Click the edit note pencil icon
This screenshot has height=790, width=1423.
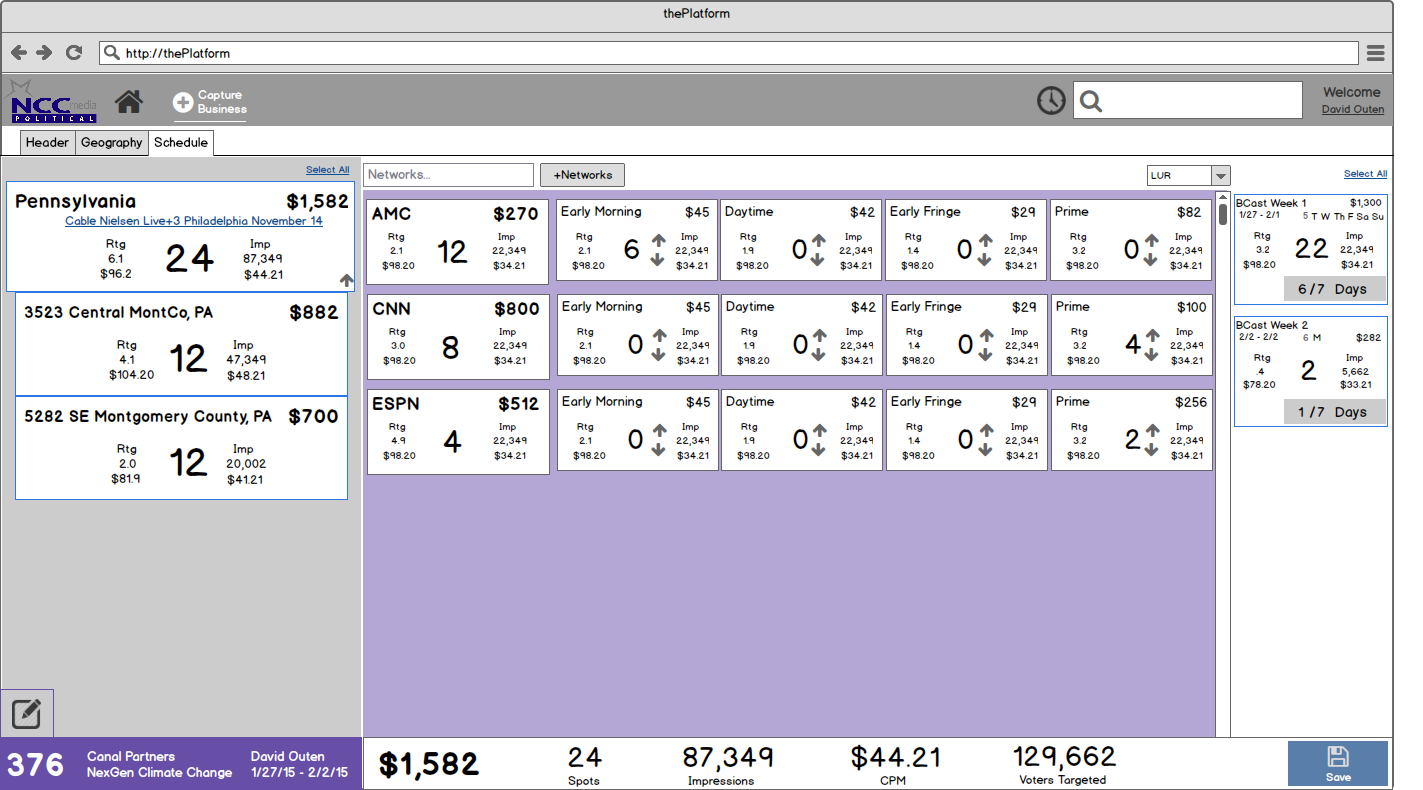point(27,714)
